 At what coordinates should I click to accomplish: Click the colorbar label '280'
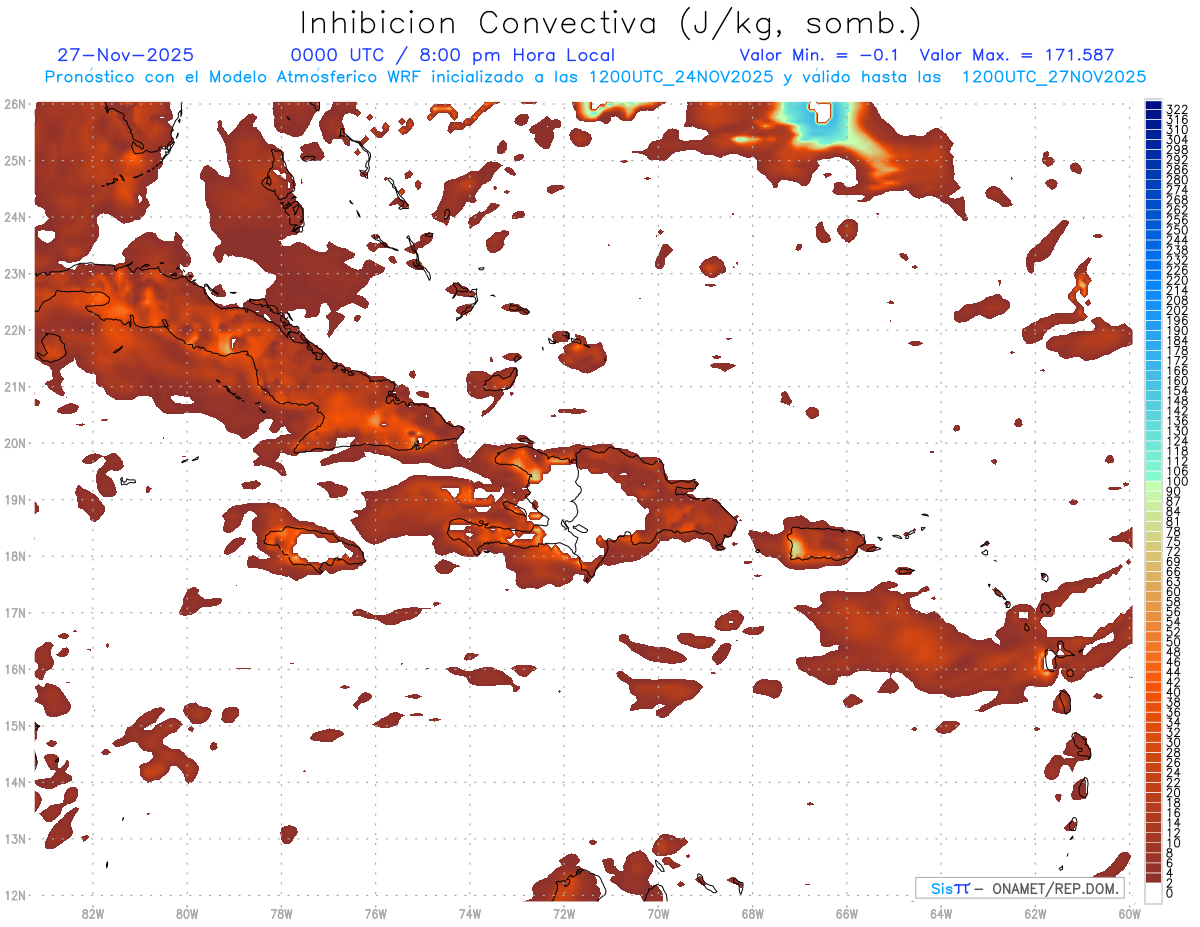click(1177, 180)
